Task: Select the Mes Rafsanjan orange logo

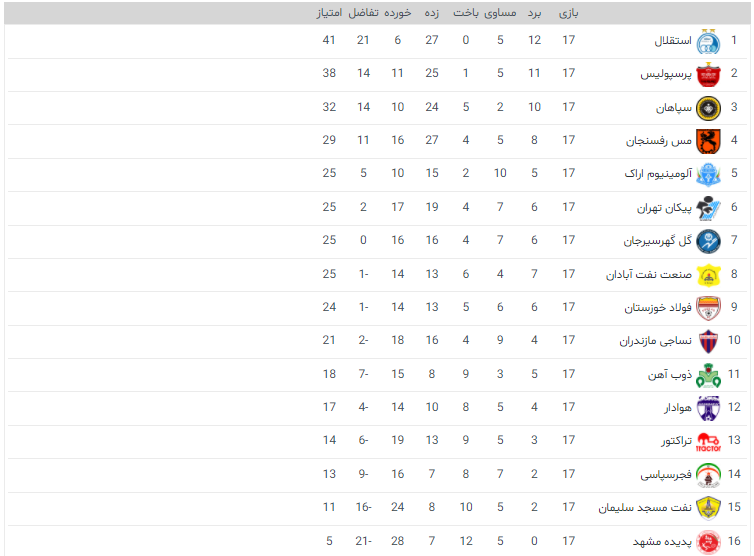Action: 708,141
